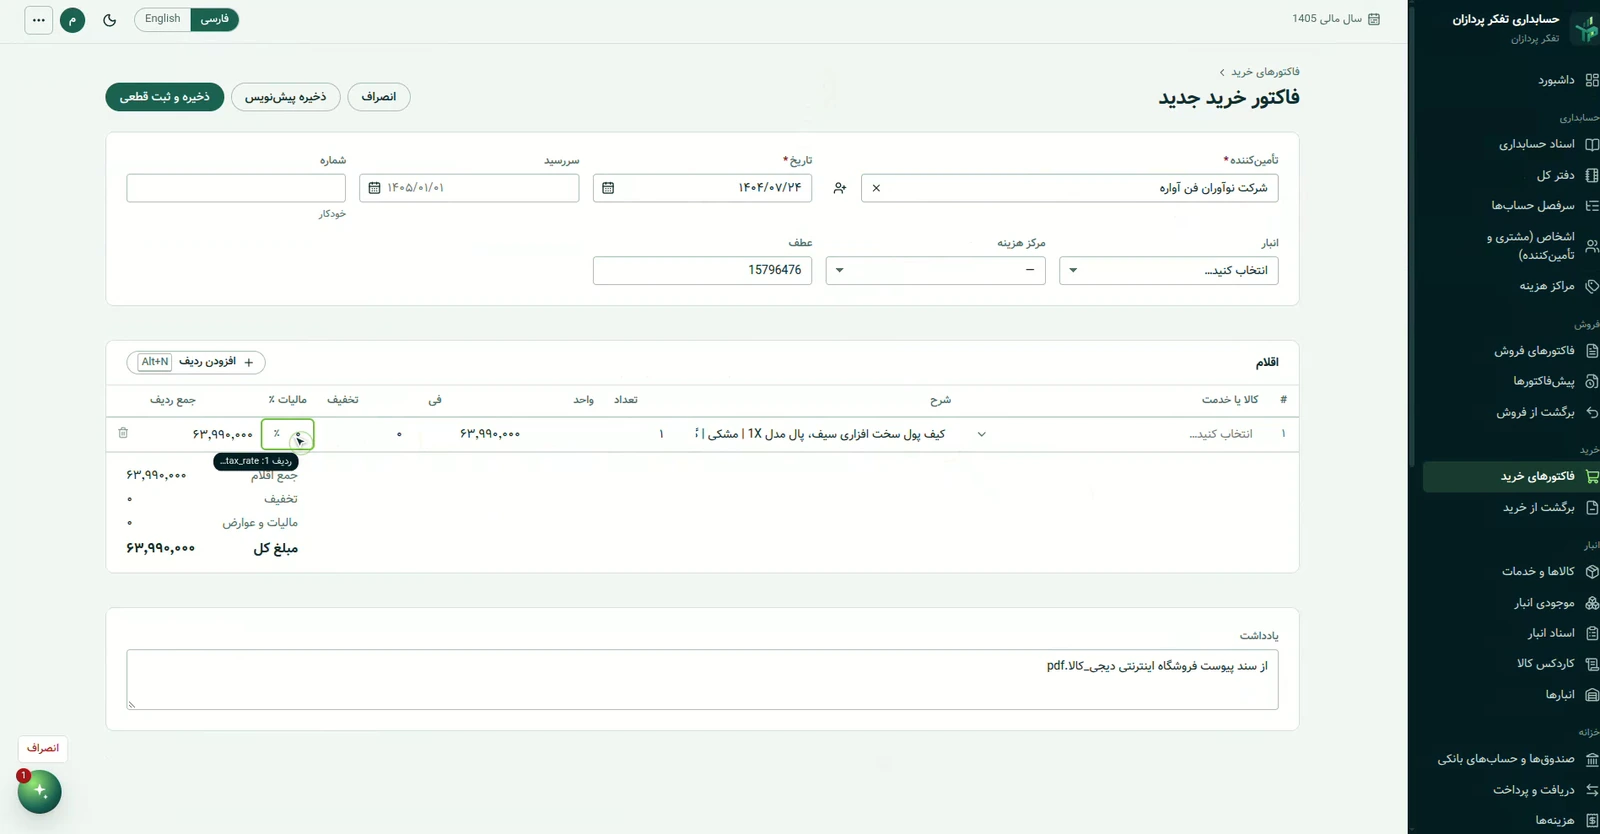Open سرفصل حساب‌ها in the sidebar
The width and height of the screenshot is (1600, 834).
1511,206
